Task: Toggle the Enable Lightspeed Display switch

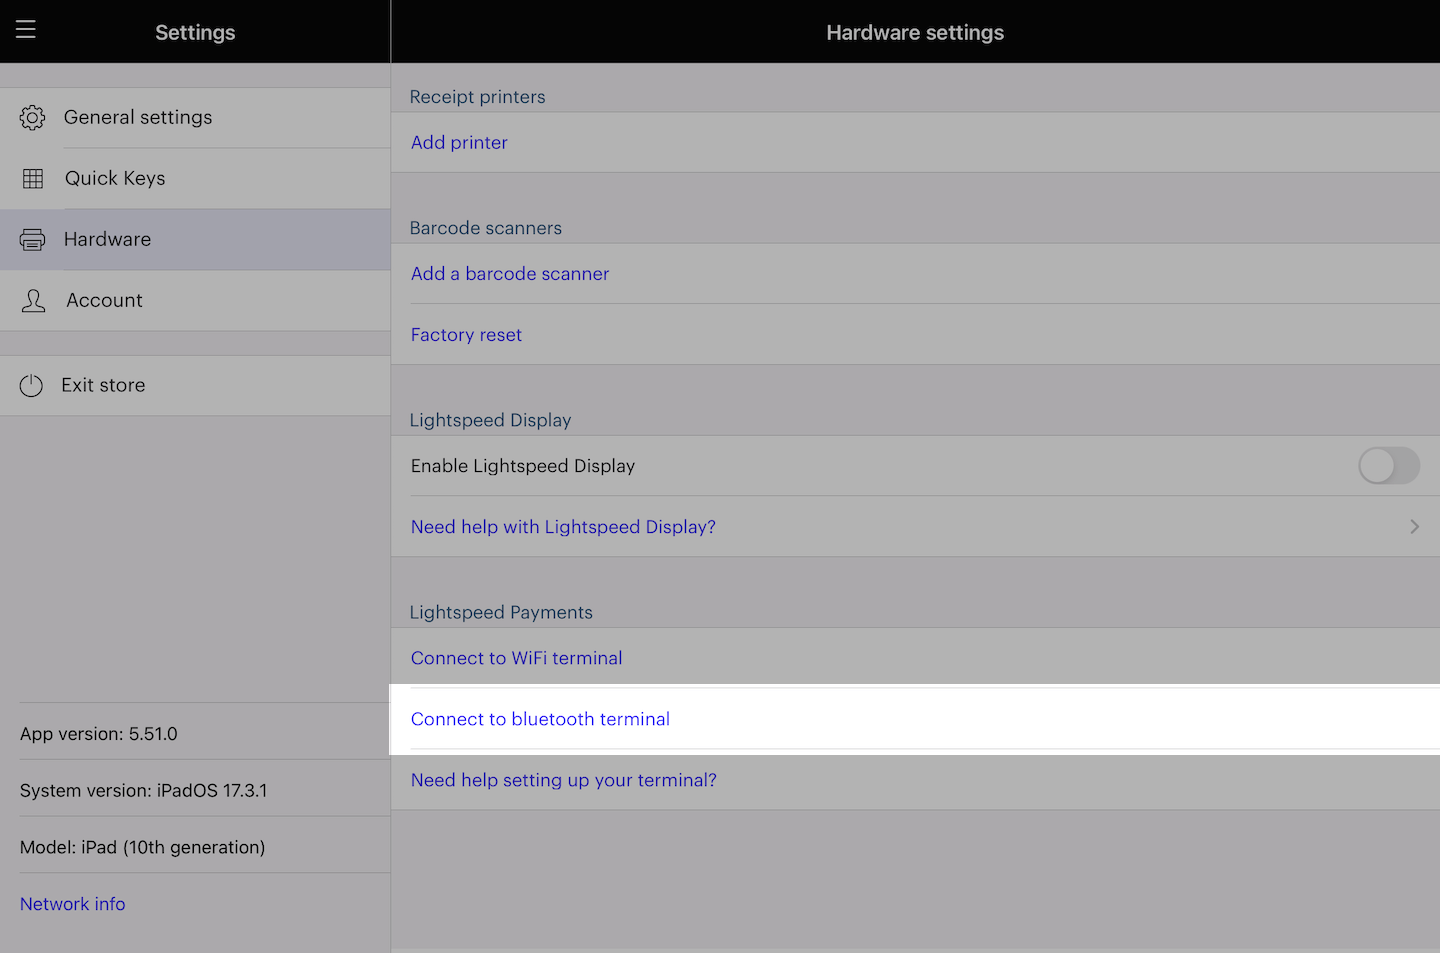Action: pos(1389,466)
